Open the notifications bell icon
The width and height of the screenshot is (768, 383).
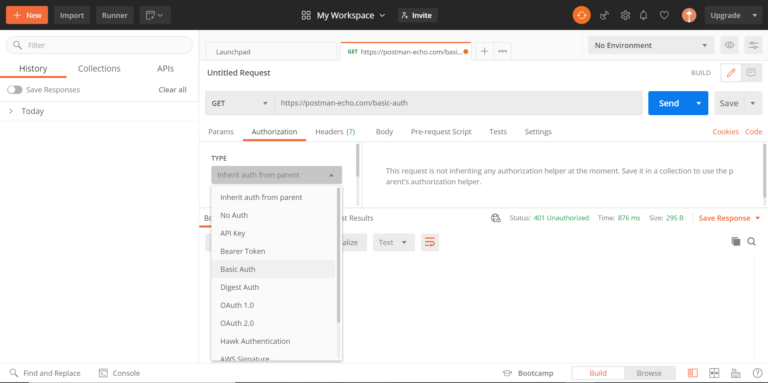pyautogui.click(x=644, y=15)
